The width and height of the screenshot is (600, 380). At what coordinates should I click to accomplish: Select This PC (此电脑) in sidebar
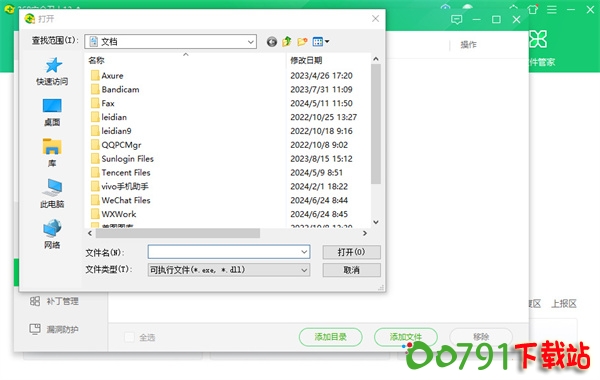[x=52, y=194]
